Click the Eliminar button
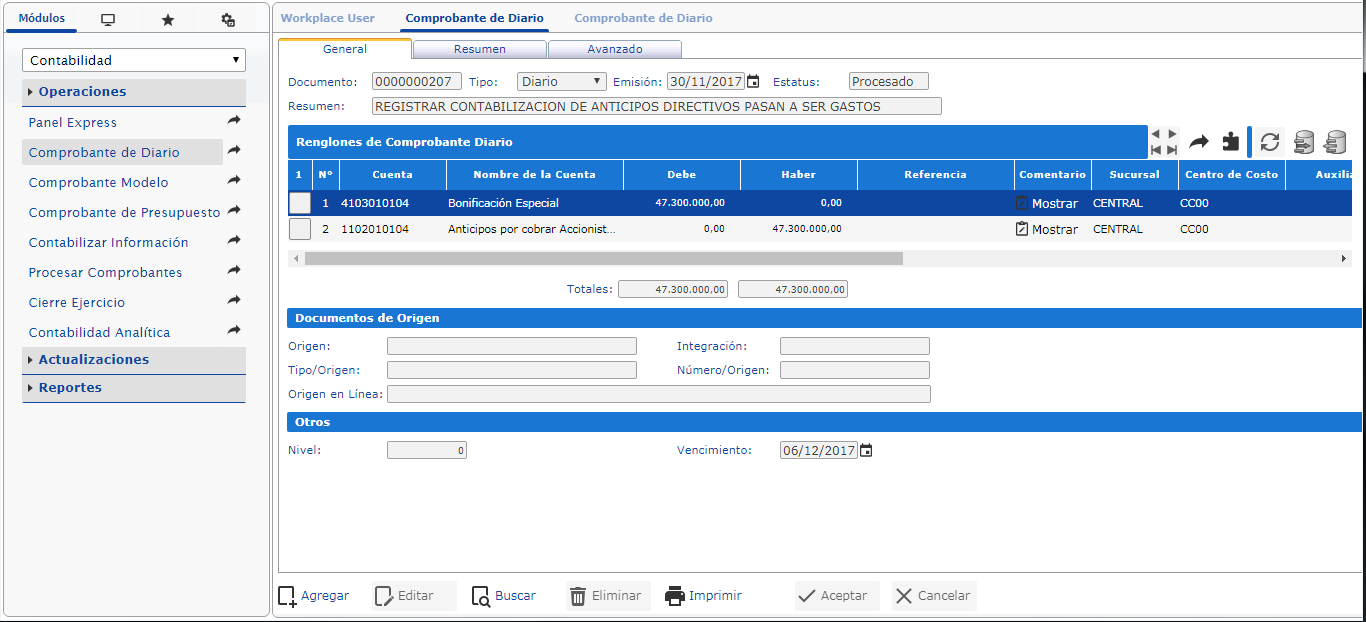Screen dimensions: 1366x622 (608, 596)
